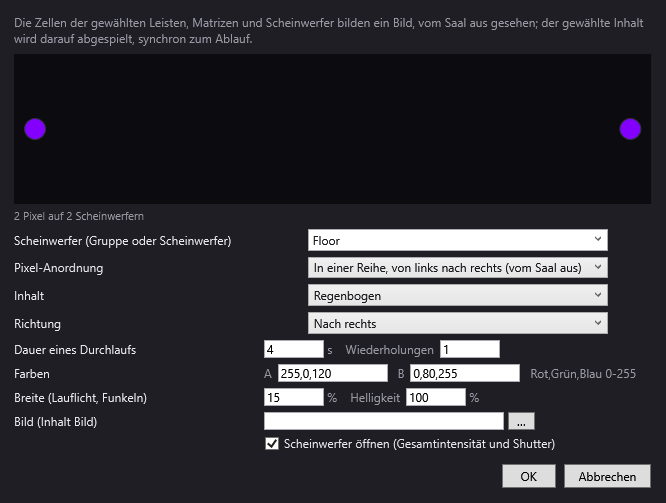Click the Dauer eines Durchlaufs input field
This screenshot has width=666, height=503.
[x=293, y=350]
